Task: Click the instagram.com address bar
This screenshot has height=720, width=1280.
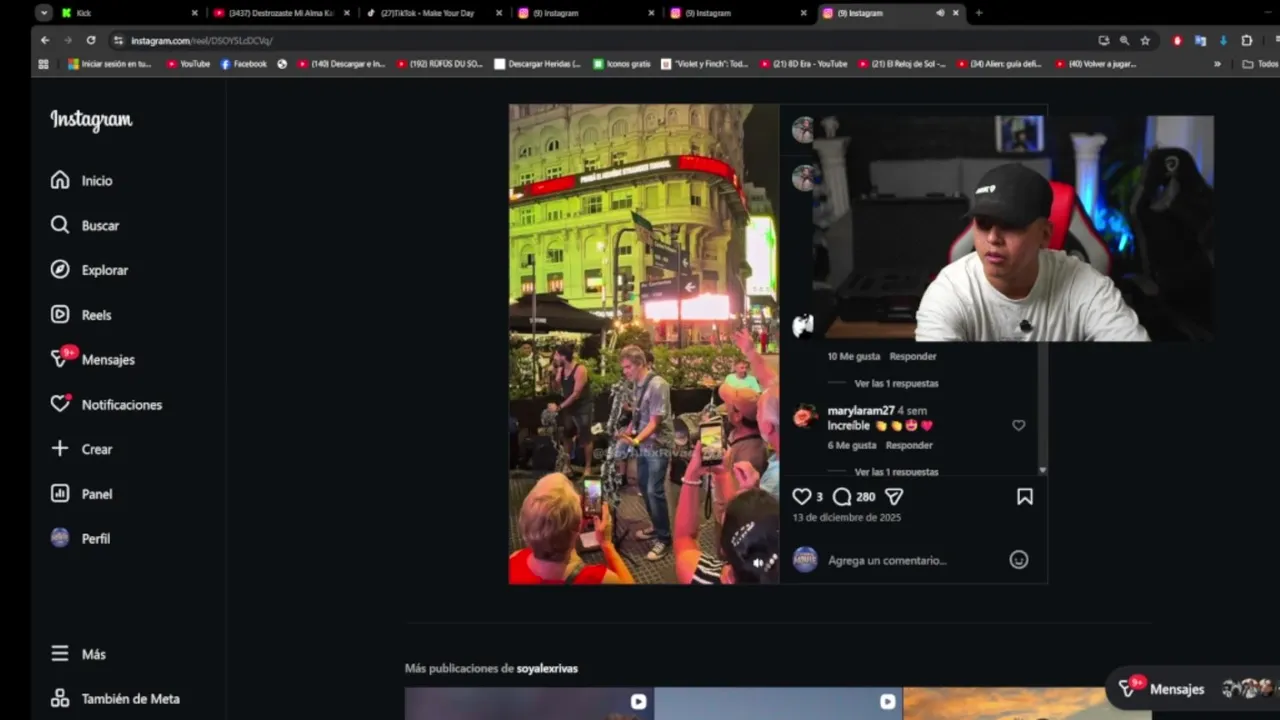Action: click(600, 40)
